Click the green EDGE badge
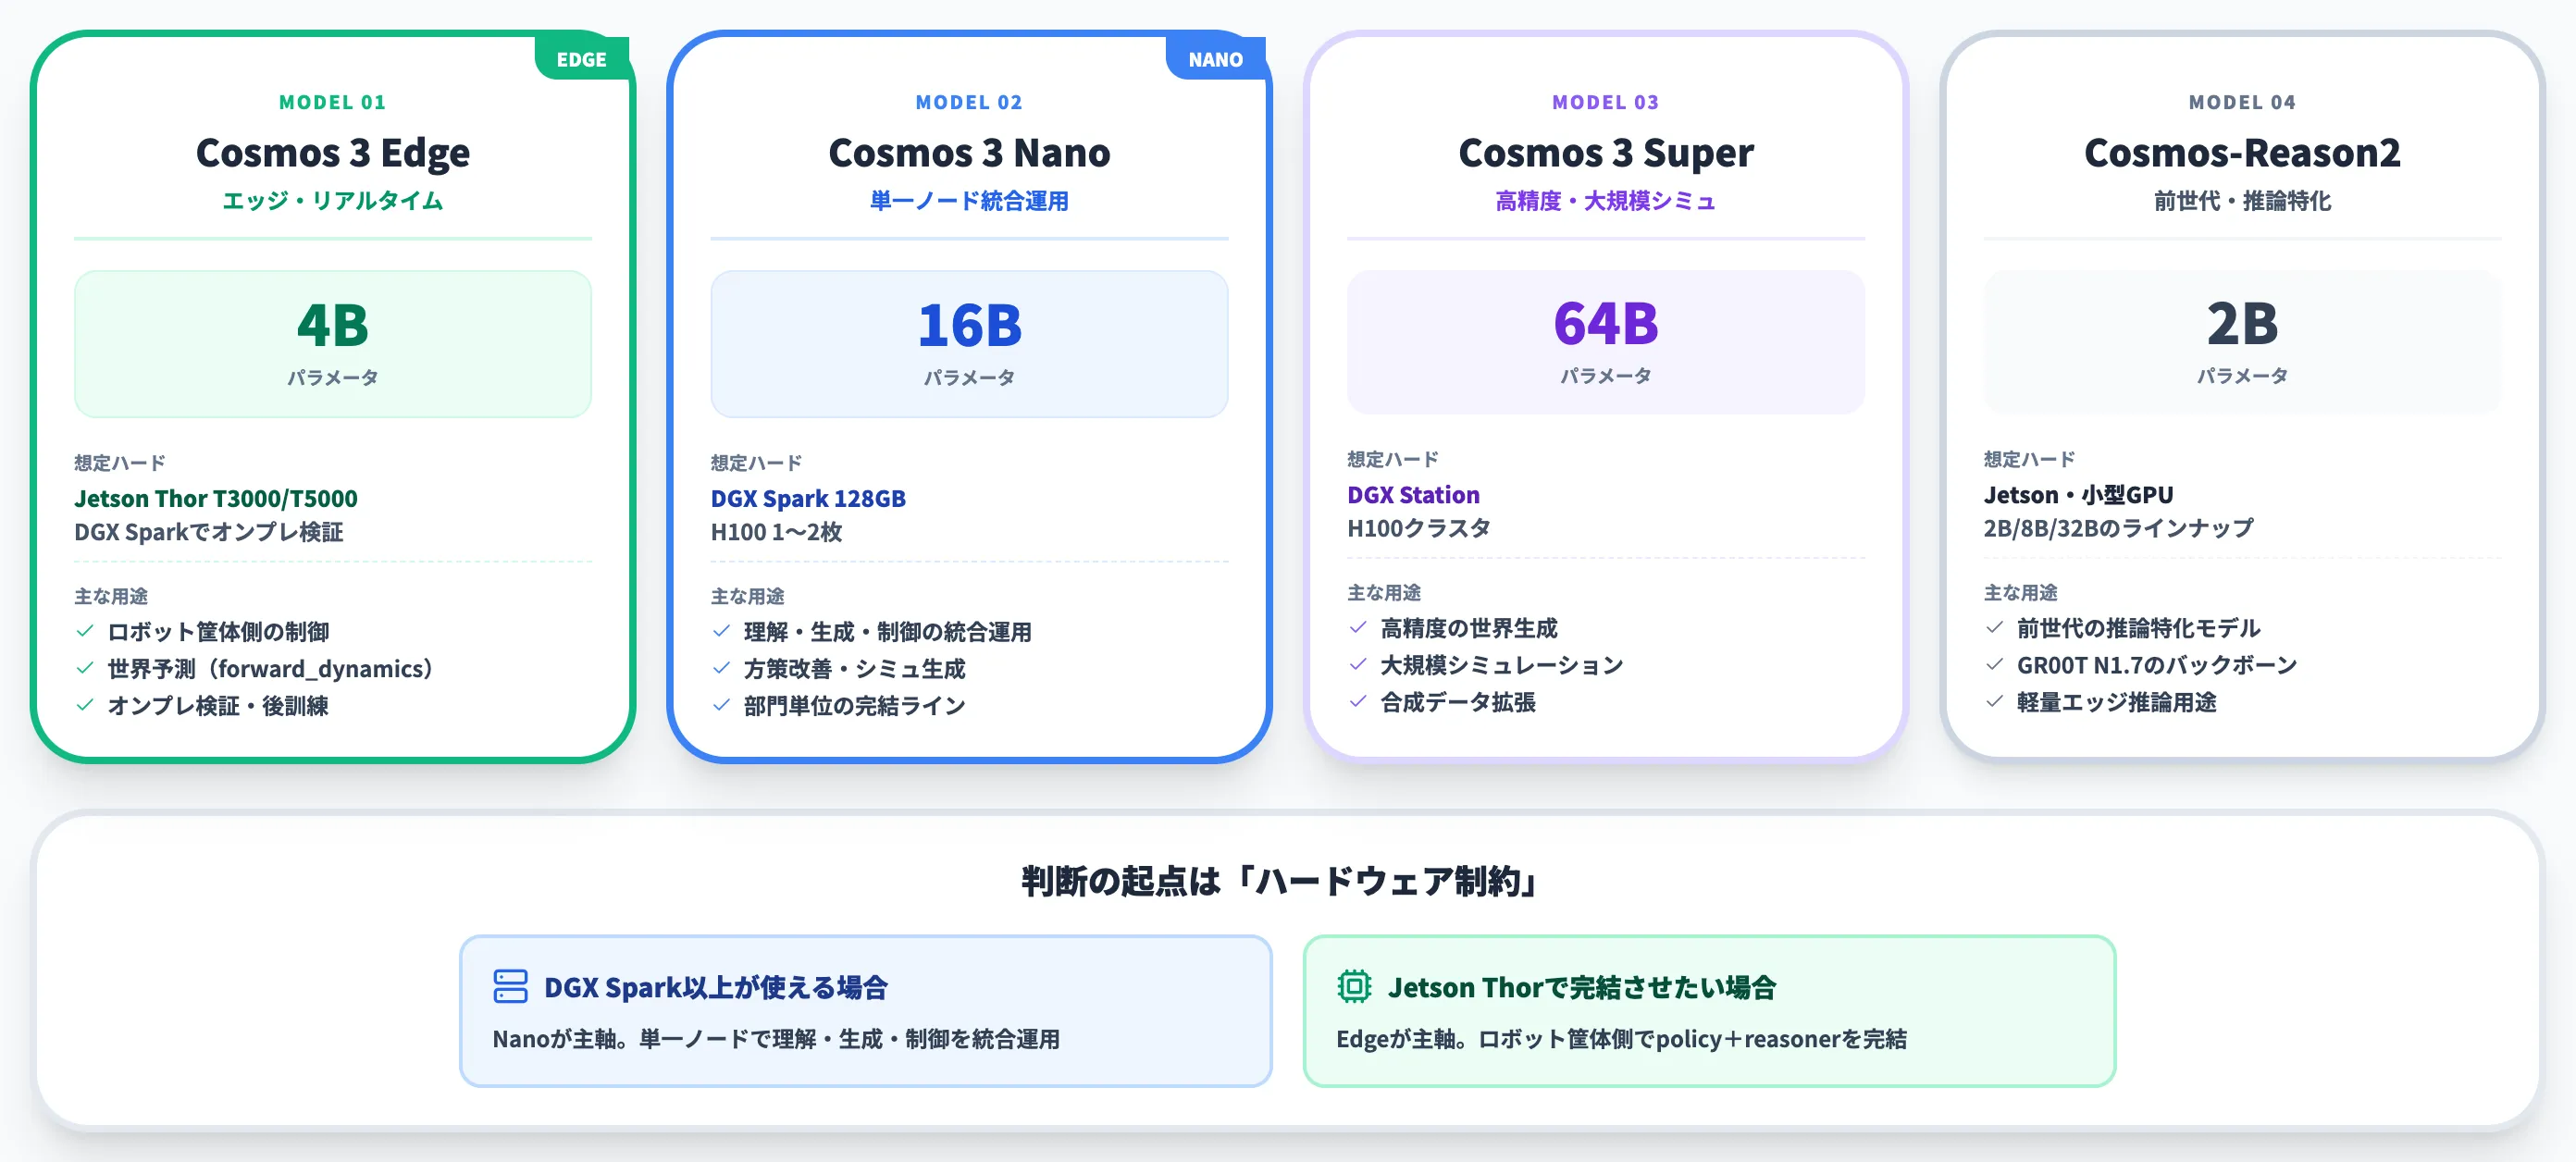This screenshot has width=2576, height=1162. click(581, 59)
